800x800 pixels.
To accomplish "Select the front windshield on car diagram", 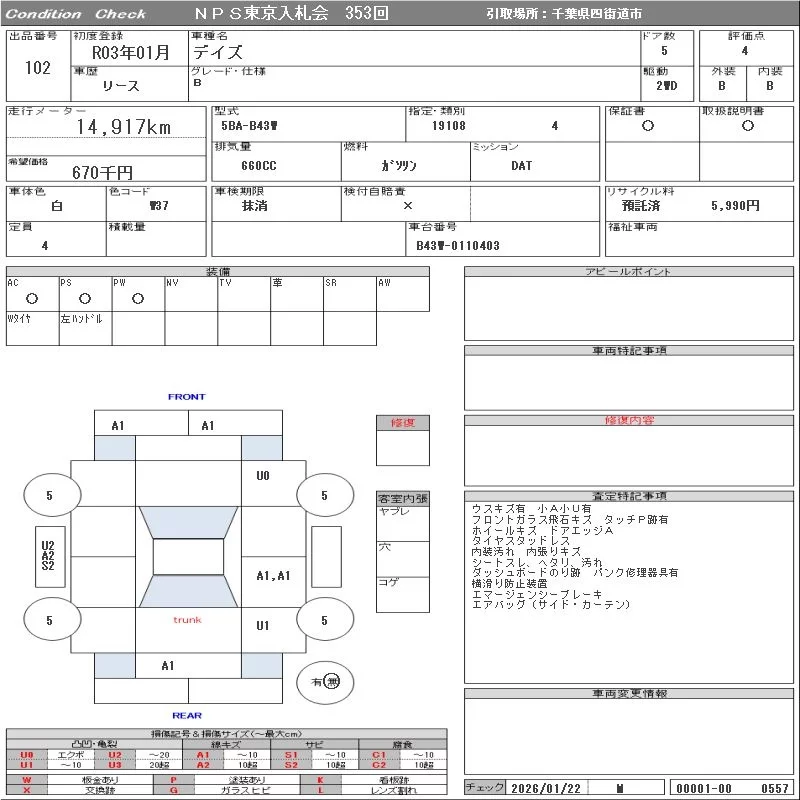I will click(187, 523).
